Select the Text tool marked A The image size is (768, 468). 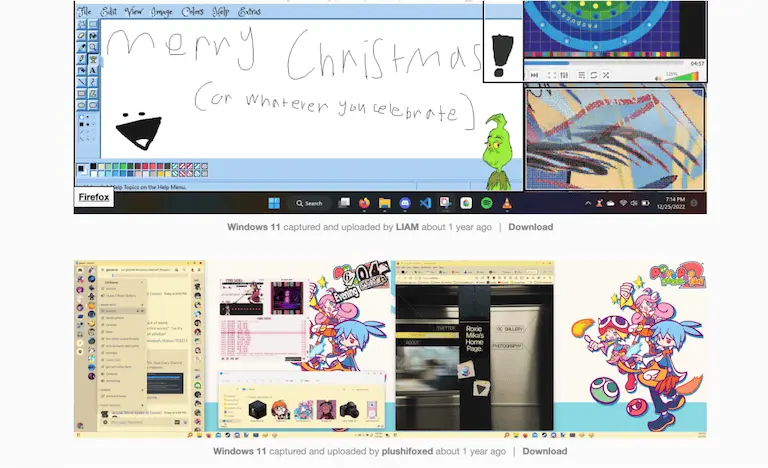click(x=93, y=71)
